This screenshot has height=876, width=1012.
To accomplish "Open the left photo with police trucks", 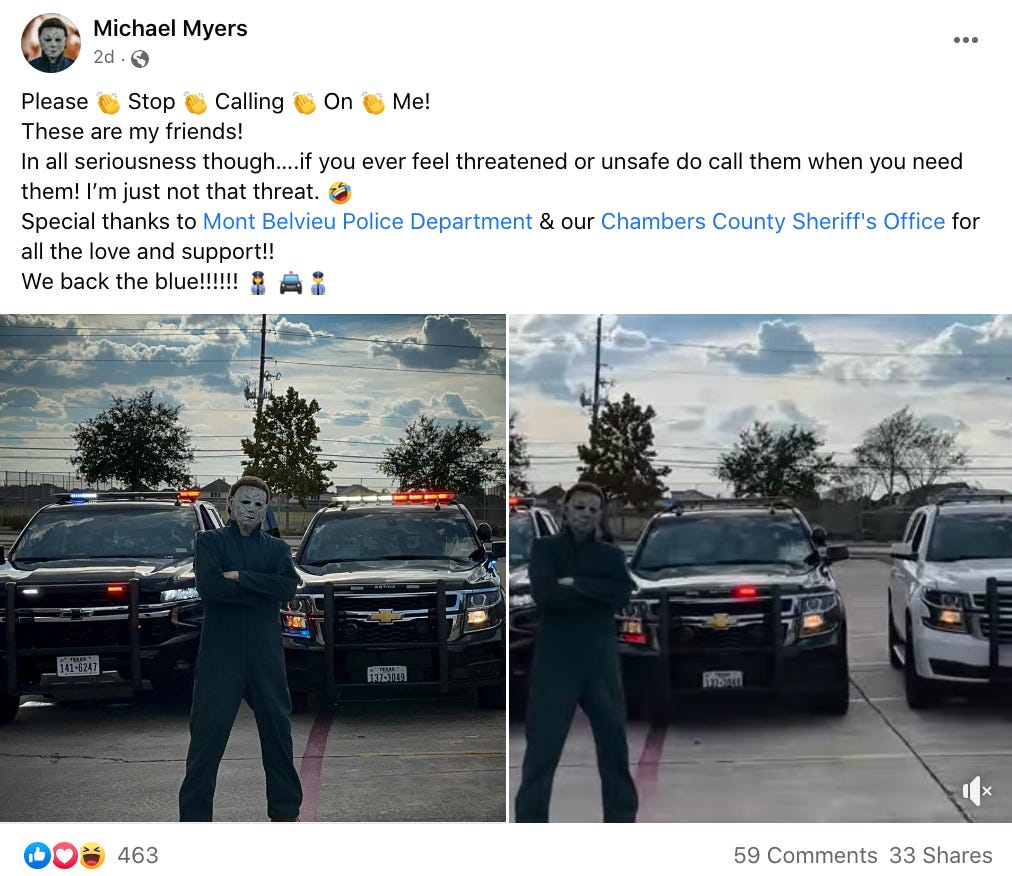I will (x=252, y=568).
